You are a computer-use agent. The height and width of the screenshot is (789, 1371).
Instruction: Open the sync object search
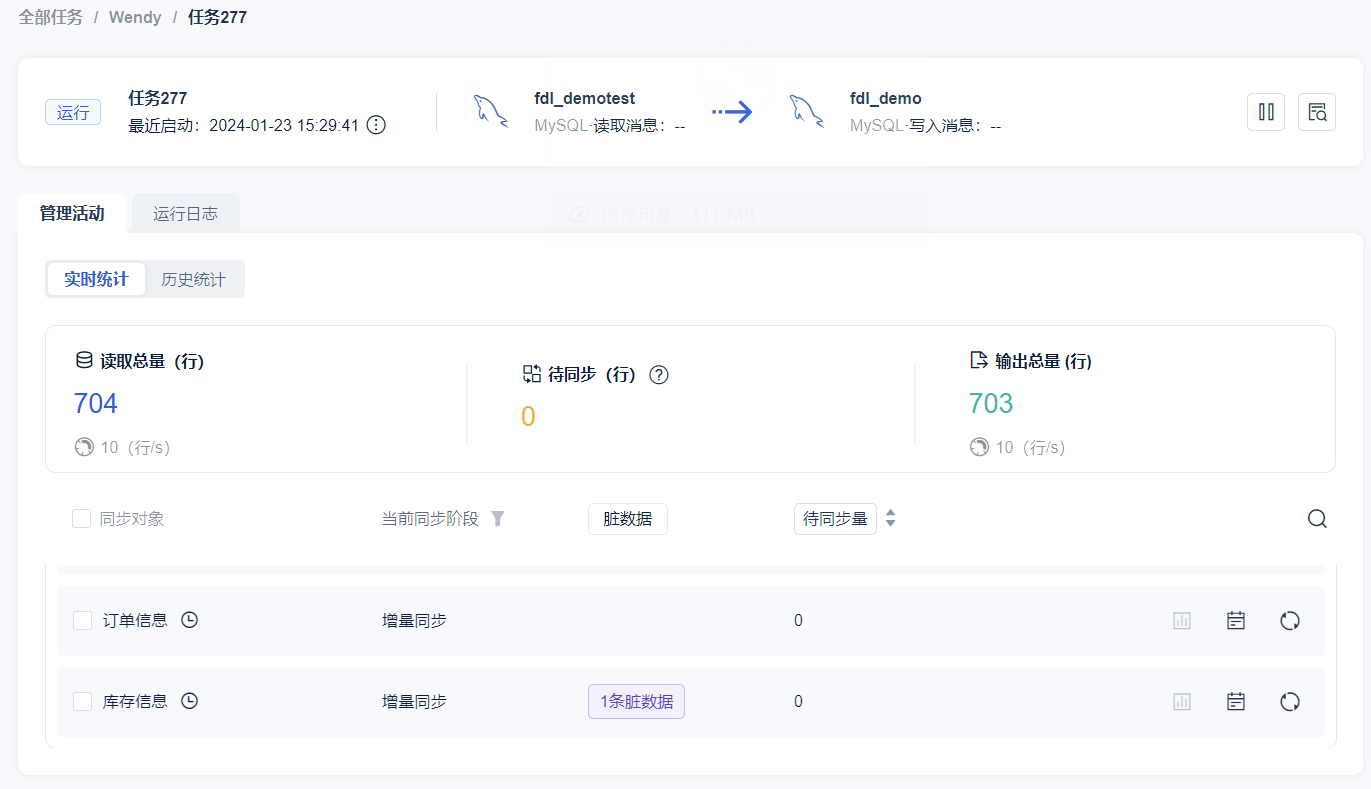coord(1317,519)
